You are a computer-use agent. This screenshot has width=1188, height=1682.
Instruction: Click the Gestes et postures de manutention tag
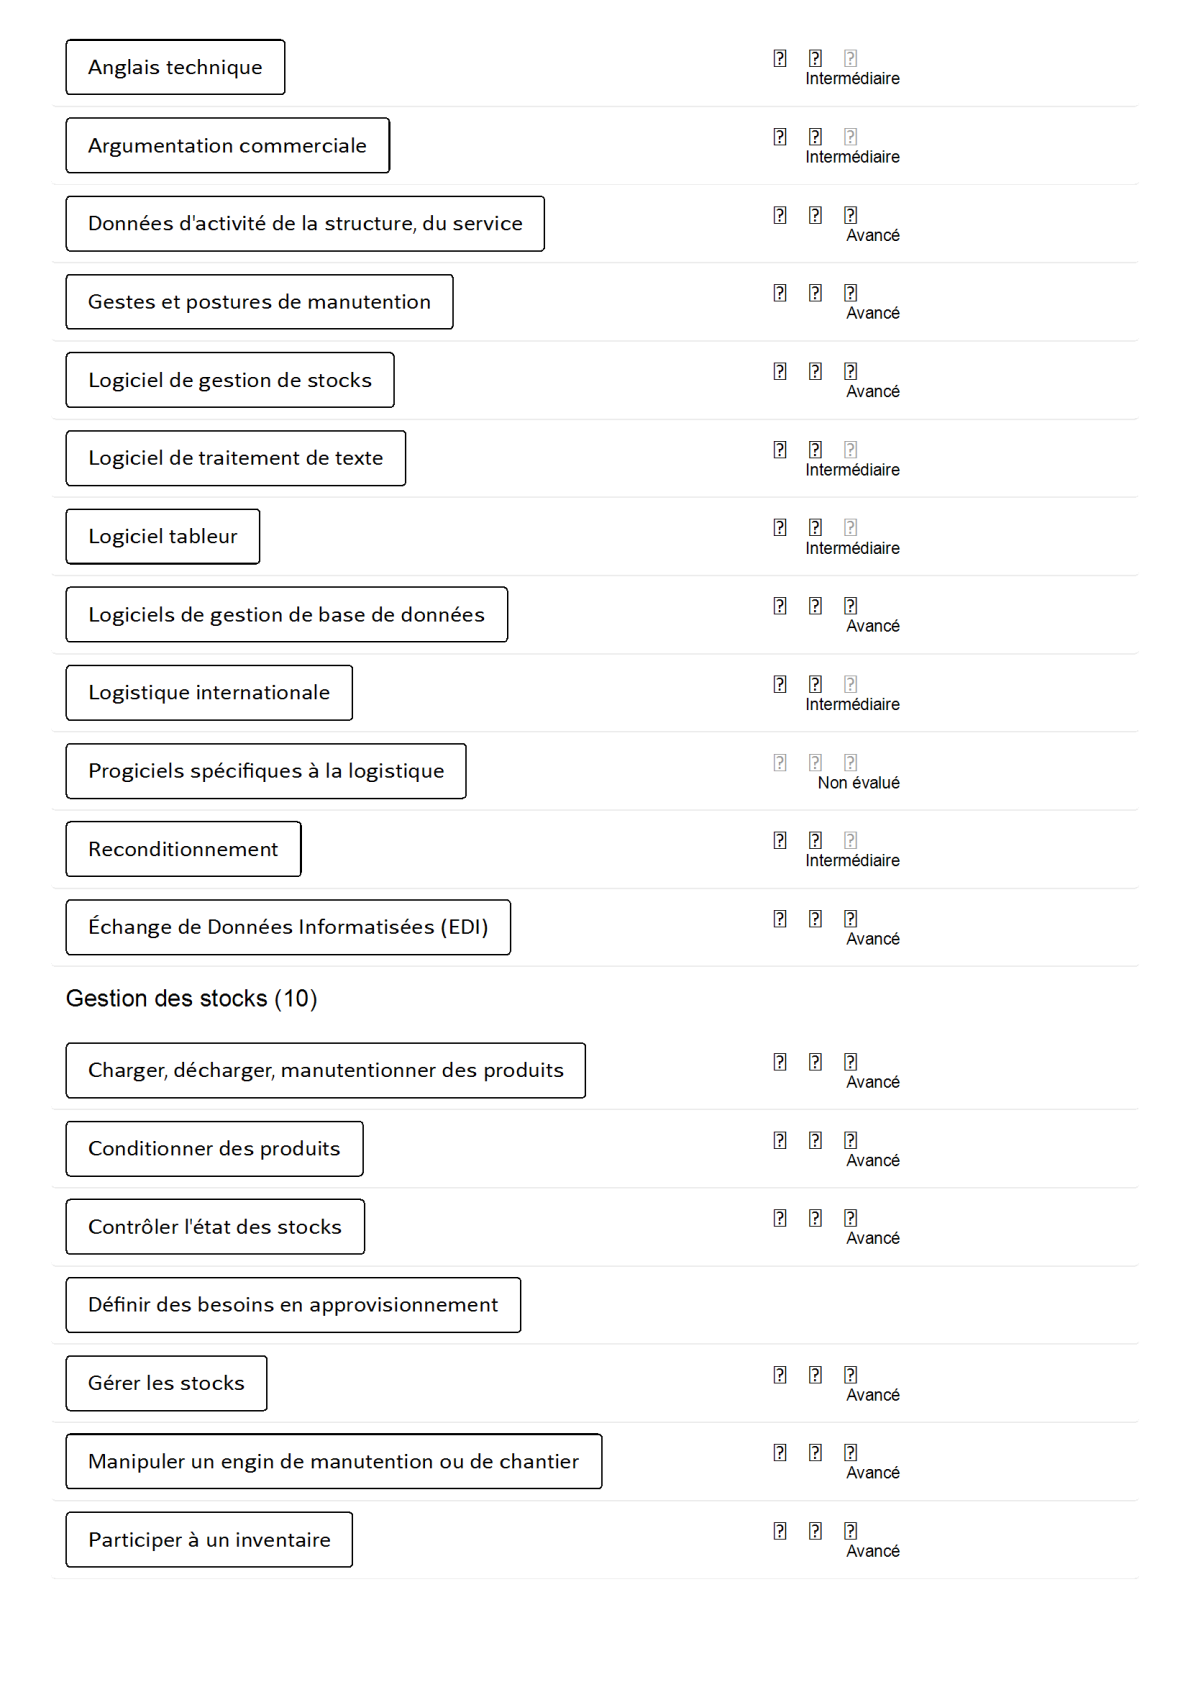coord(259,302)
